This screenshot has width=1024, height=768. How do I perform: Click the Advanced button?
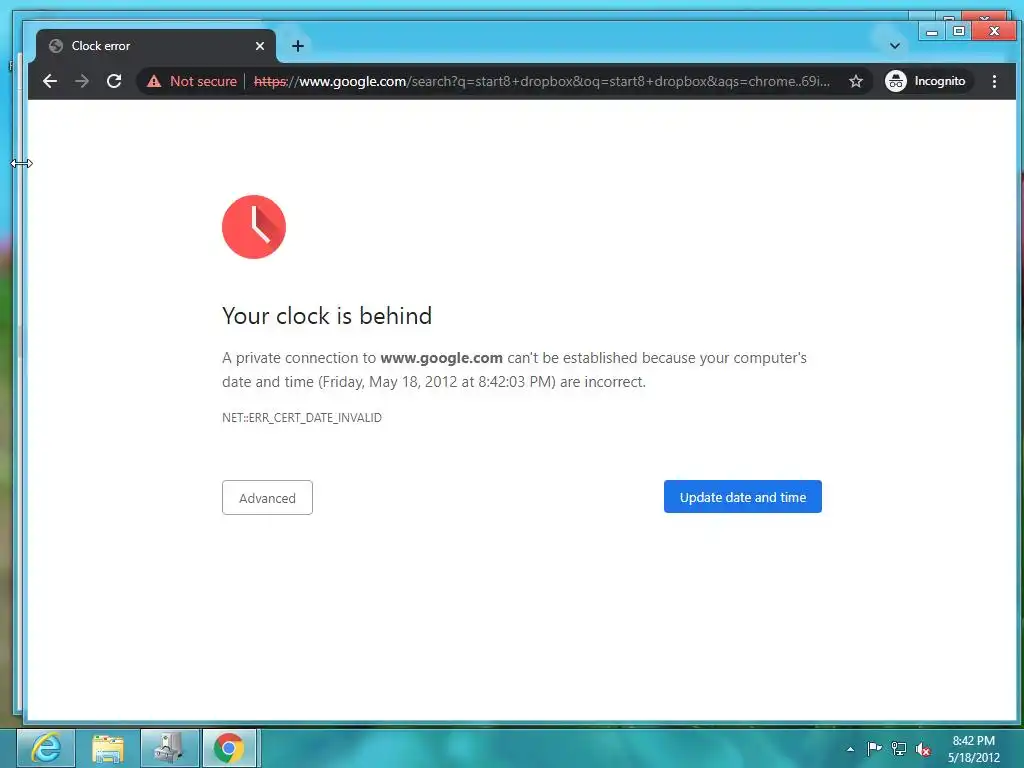267,498
